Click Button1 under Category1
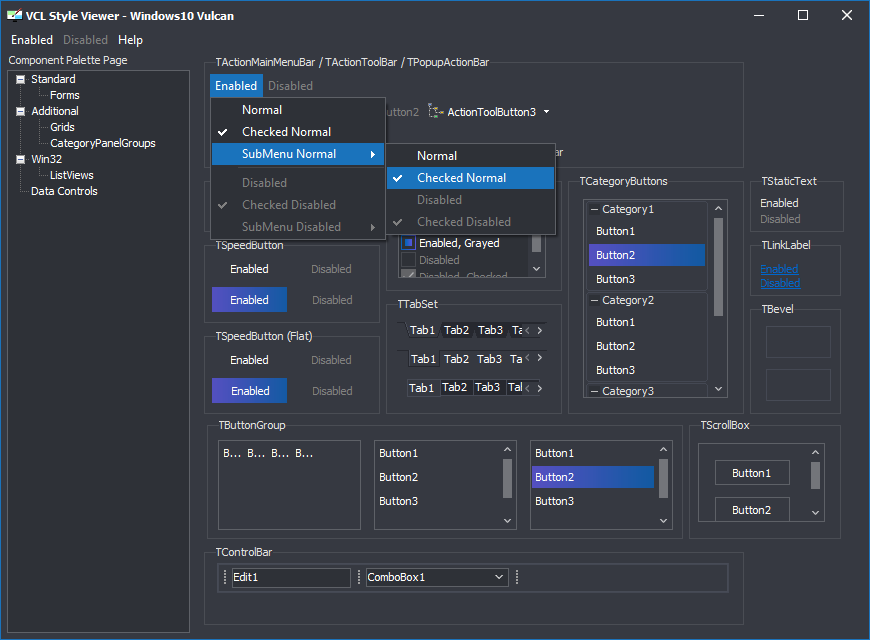The image size is (870, 640). click(x=647, y=231)
